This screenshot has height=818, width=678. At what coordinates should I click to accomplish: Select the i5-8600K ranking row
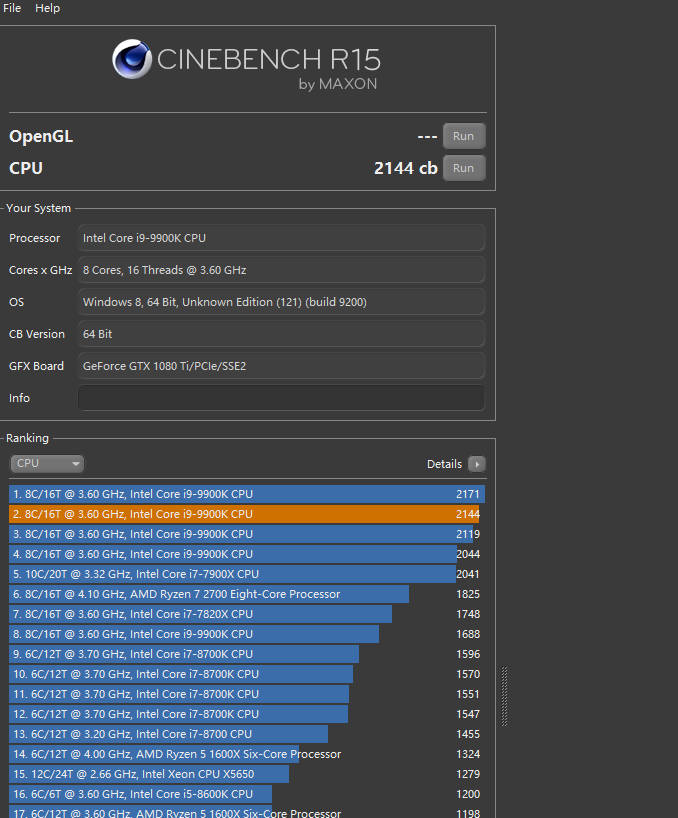tap(247, 794)
